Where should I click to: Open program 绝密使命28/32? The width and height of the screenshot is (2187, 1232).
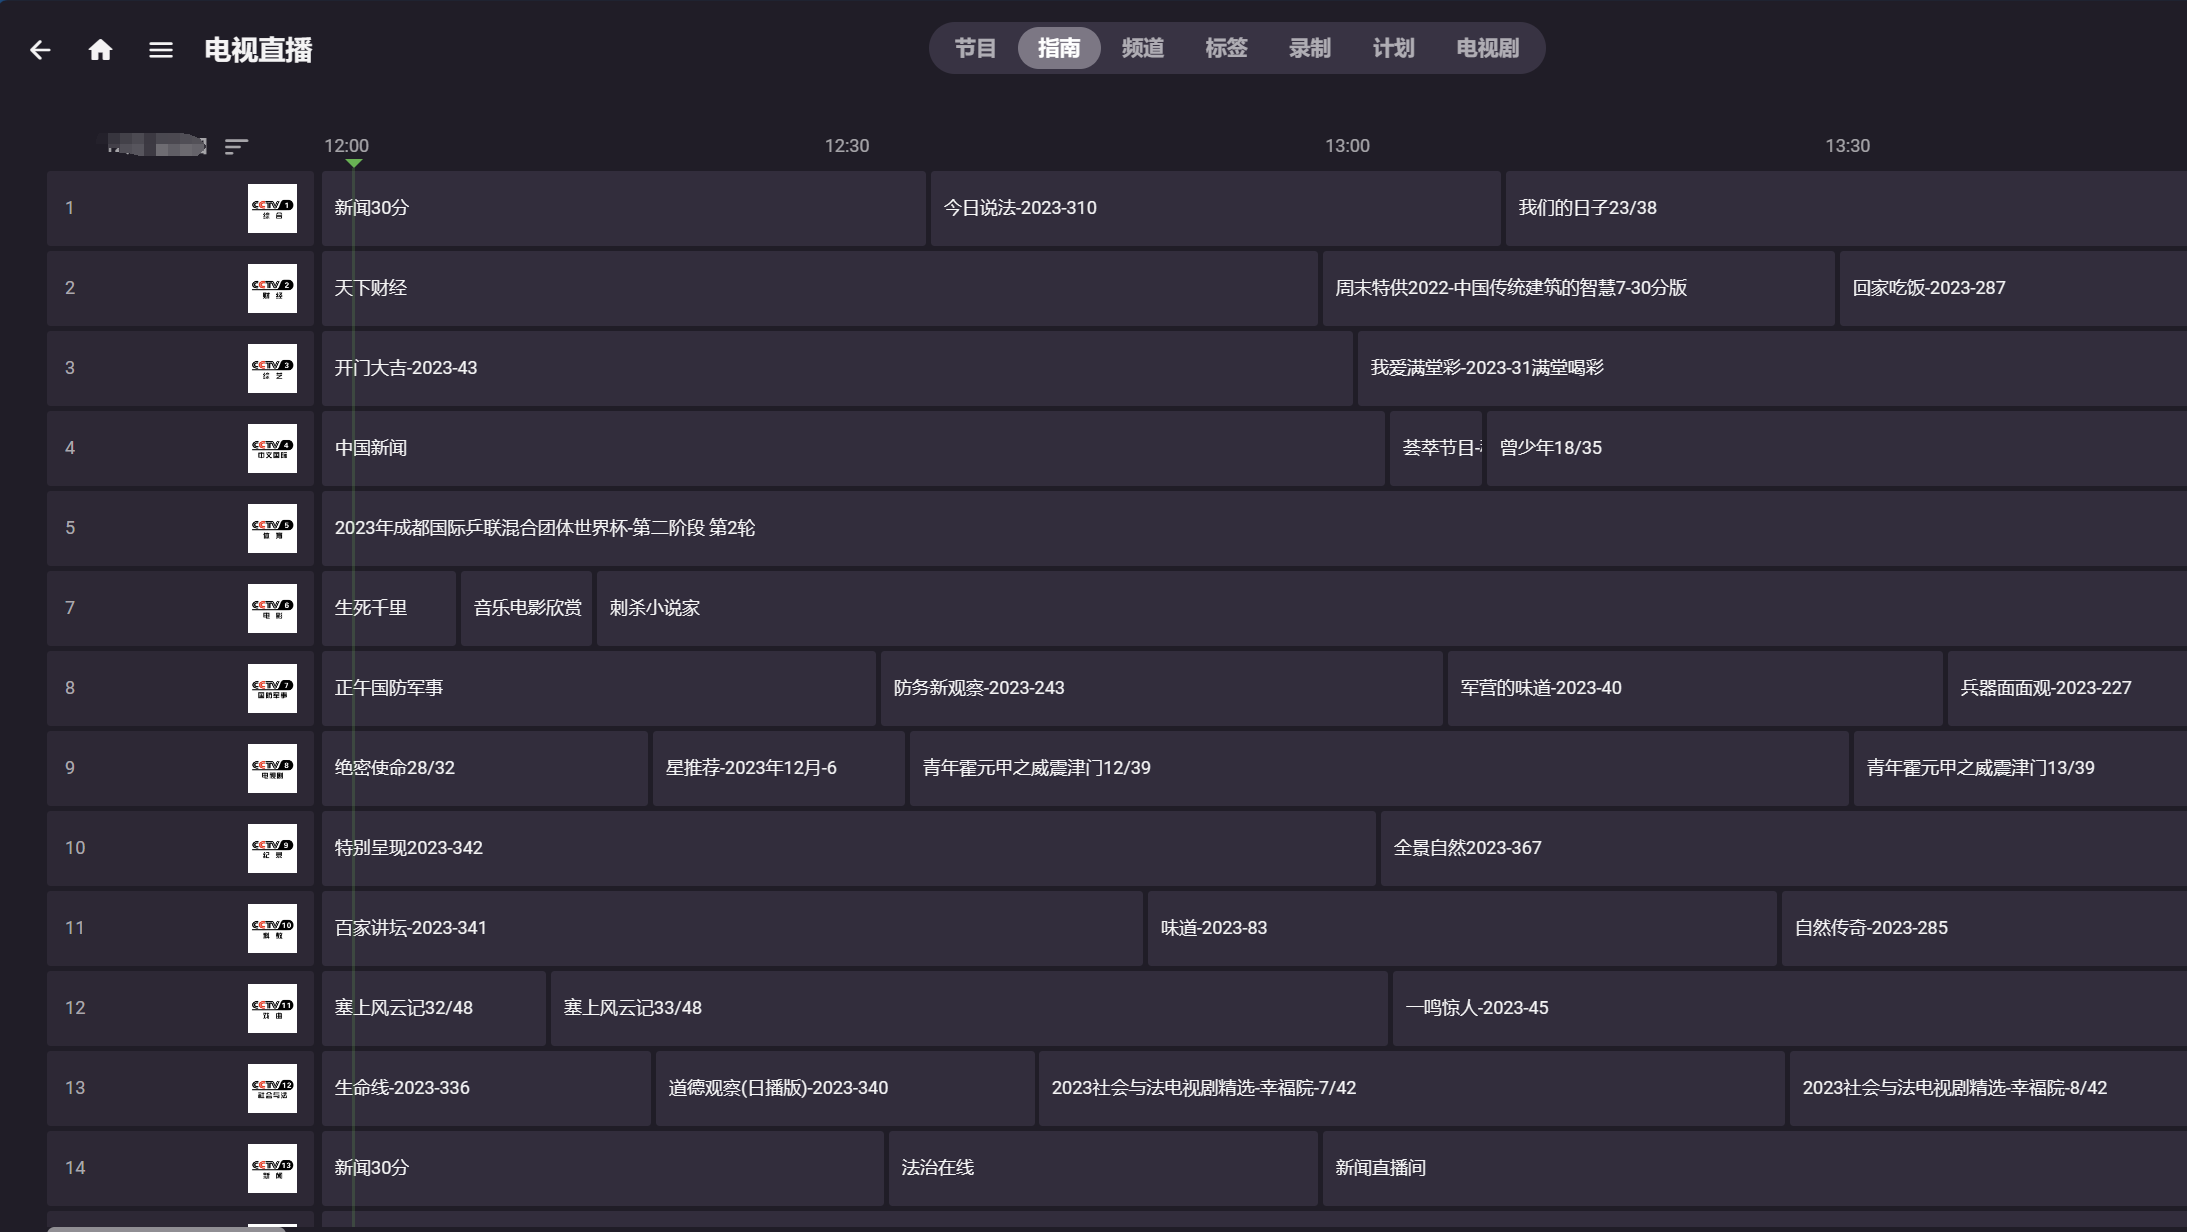[x=484, y=768]
